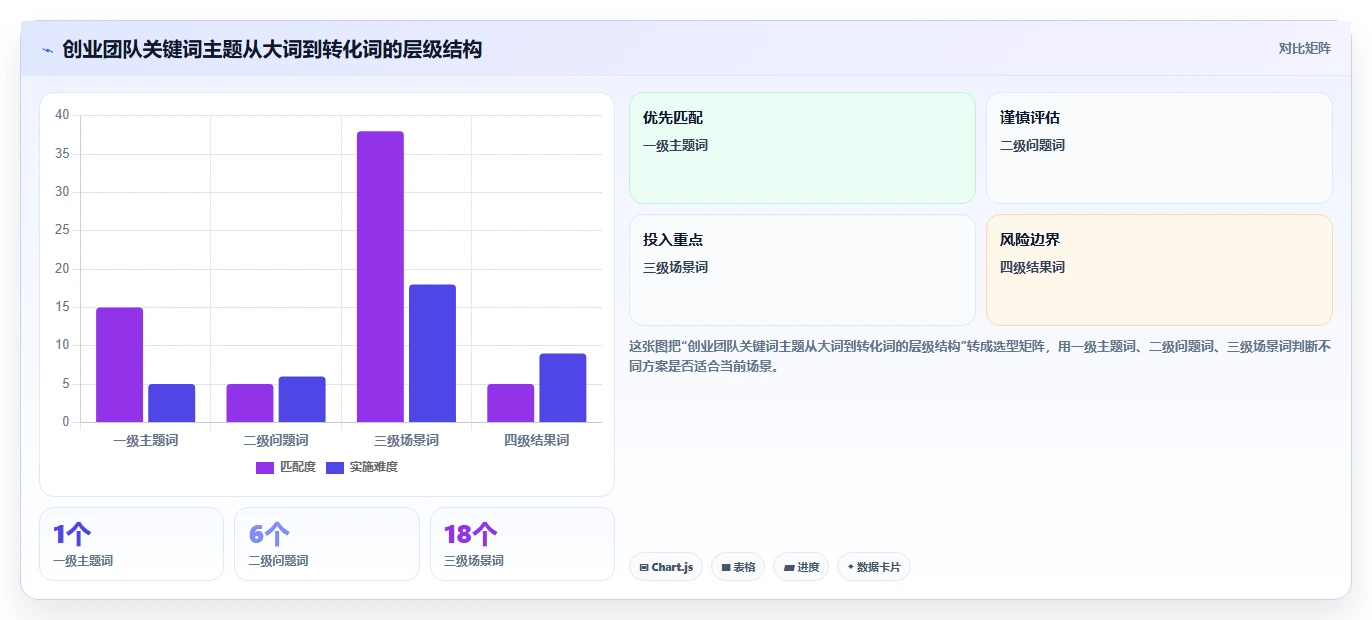Open the 1个 一级主题词 stat card

tap(131, 544)
